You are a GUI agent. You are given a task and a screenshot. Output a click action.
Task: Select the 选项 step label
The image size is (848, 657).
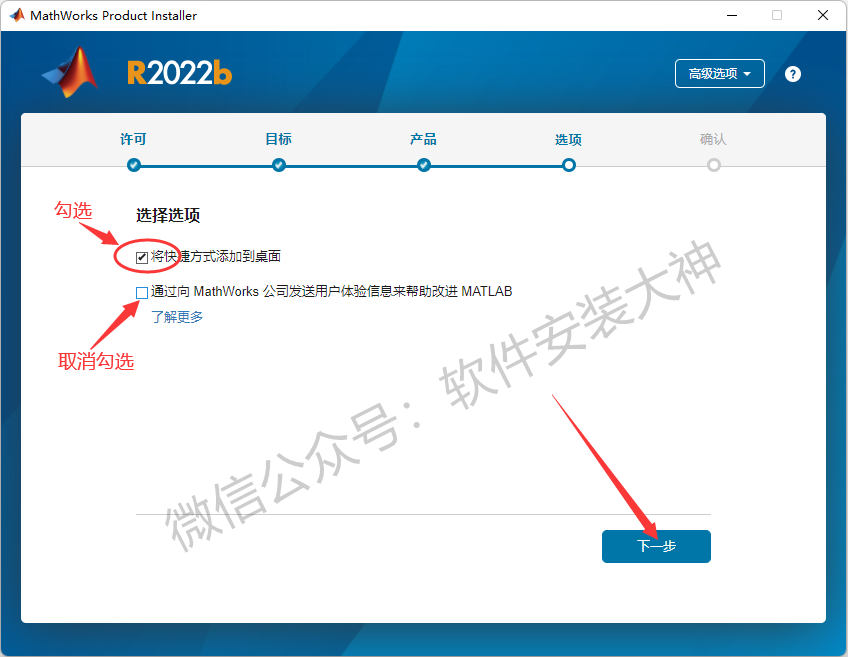(568, 140)
